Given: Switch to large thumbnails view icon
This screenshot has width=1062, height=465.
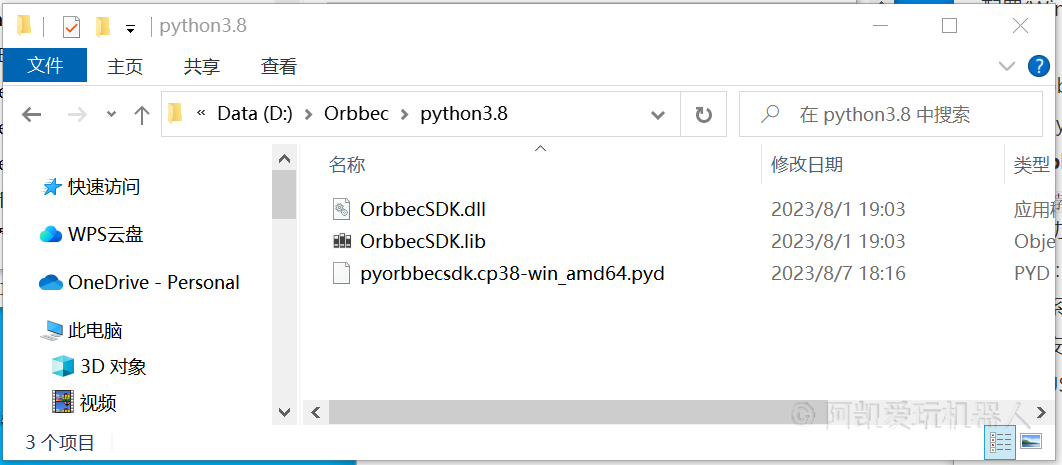Looking at the screenshot, I should (1030, 441).
